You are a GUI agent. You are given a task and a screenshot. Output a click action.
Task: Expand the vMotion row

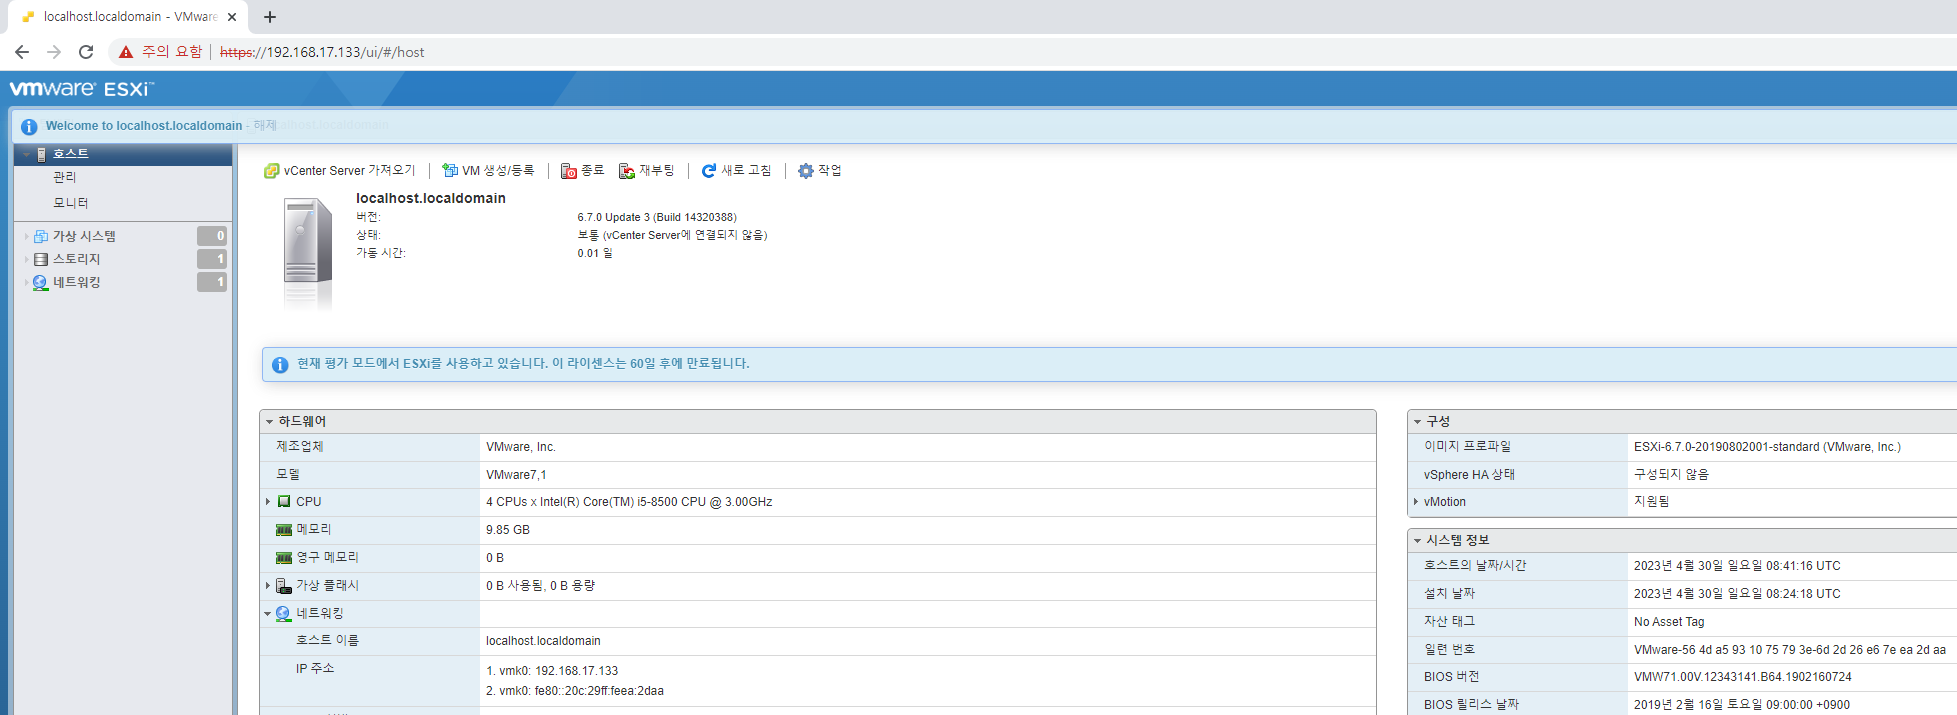(1416, 502)
